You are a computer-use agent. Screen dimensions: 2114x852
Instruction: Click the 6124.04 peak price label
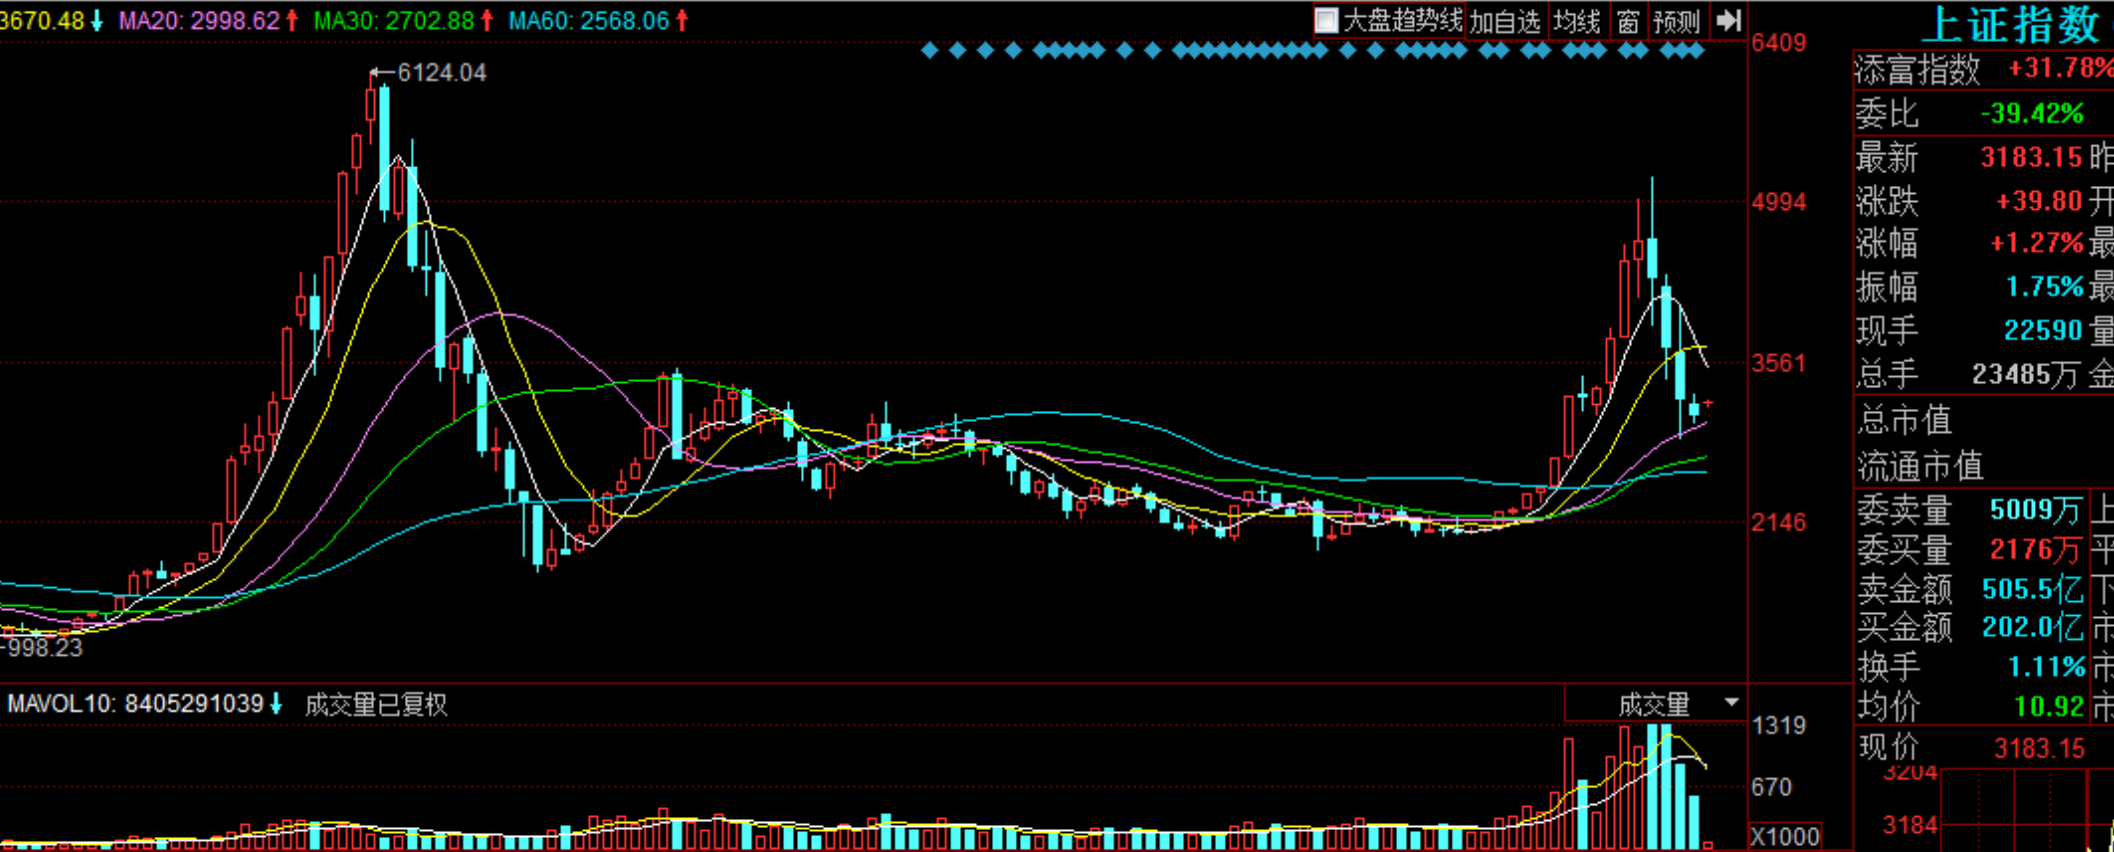pos(441,73)
